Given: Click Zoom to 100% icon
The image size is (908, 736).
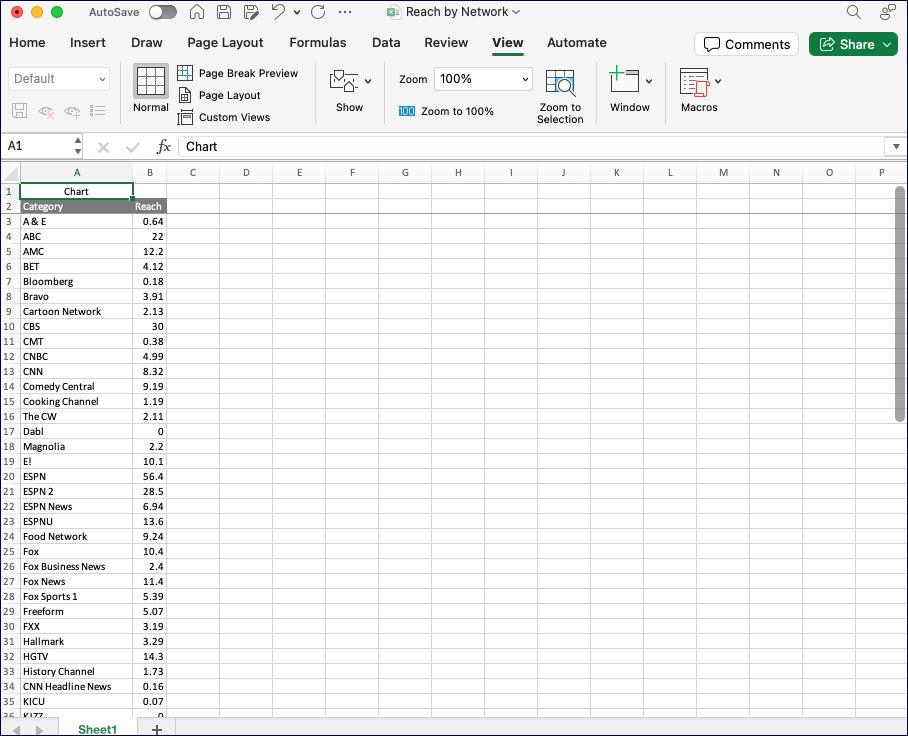Looking at the screenshot, I should pyautogui.click(x=406, y=110).
